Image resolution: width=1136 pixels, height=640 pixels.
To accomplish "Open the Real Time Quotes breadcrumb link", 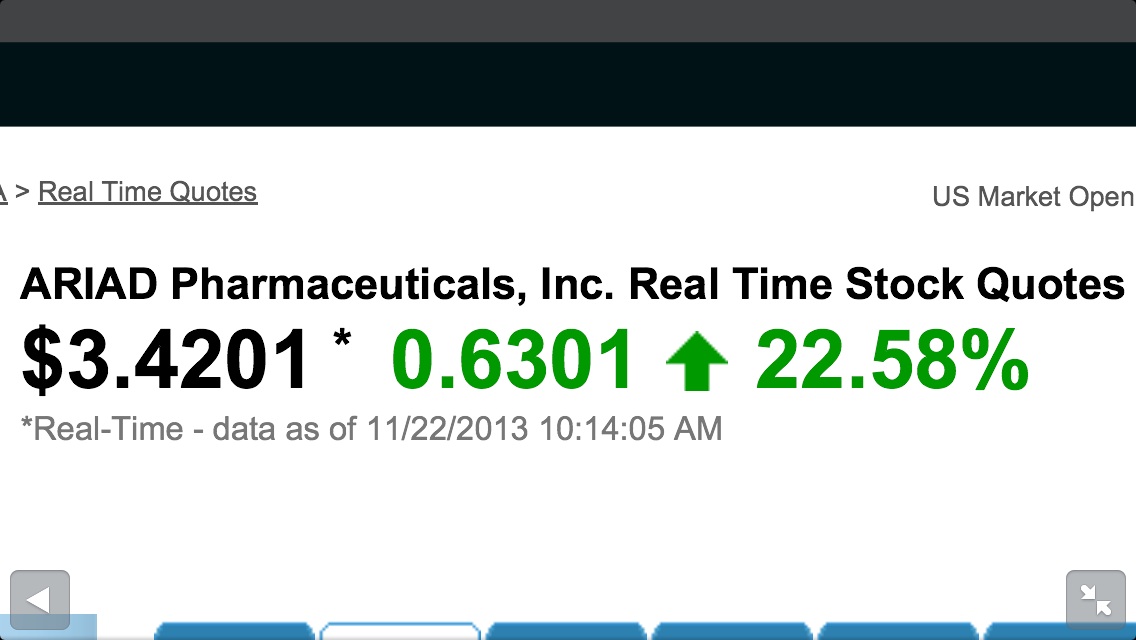I will [x=147, y=191].
